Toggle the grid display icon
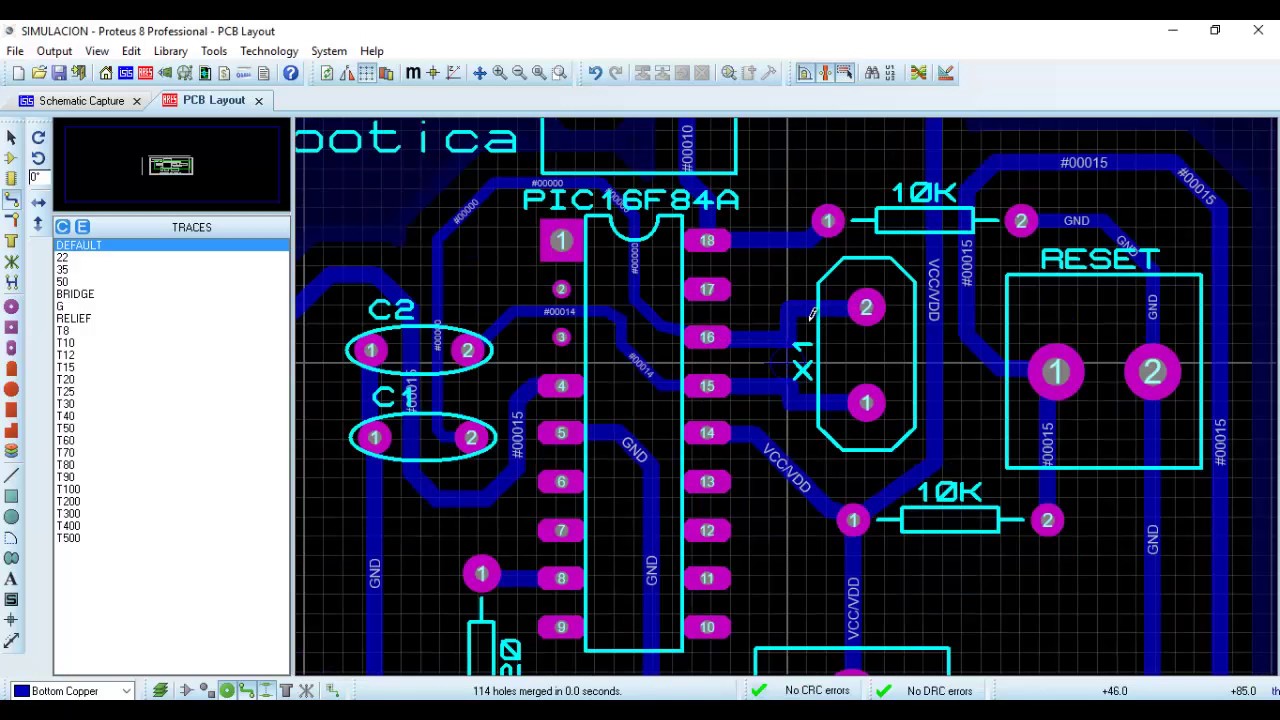The width and height of the screenshot is (1280, 720). click(367, 73)
